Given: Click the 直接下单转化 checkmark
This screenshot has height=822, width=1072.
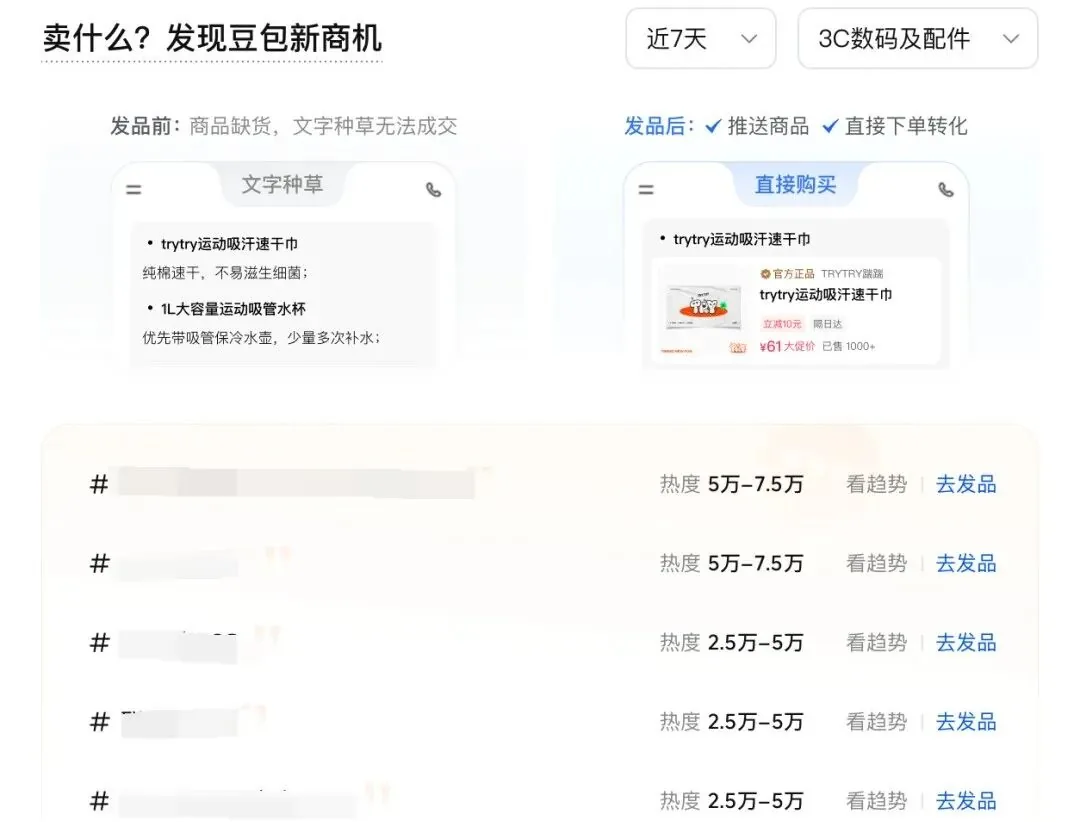Looking at the screenshot, I should [830, 126].
